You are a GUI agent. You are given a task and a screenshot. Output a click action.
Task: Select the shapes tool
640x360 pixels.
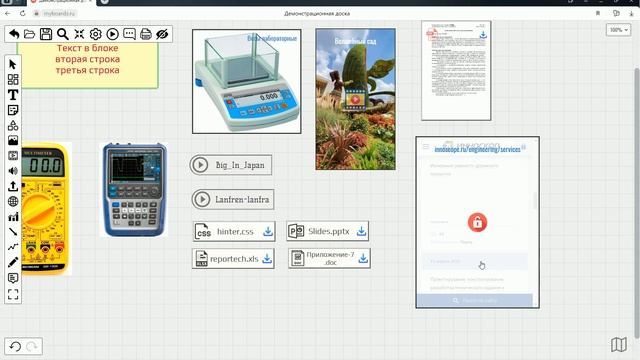click(x=13, y=125)
